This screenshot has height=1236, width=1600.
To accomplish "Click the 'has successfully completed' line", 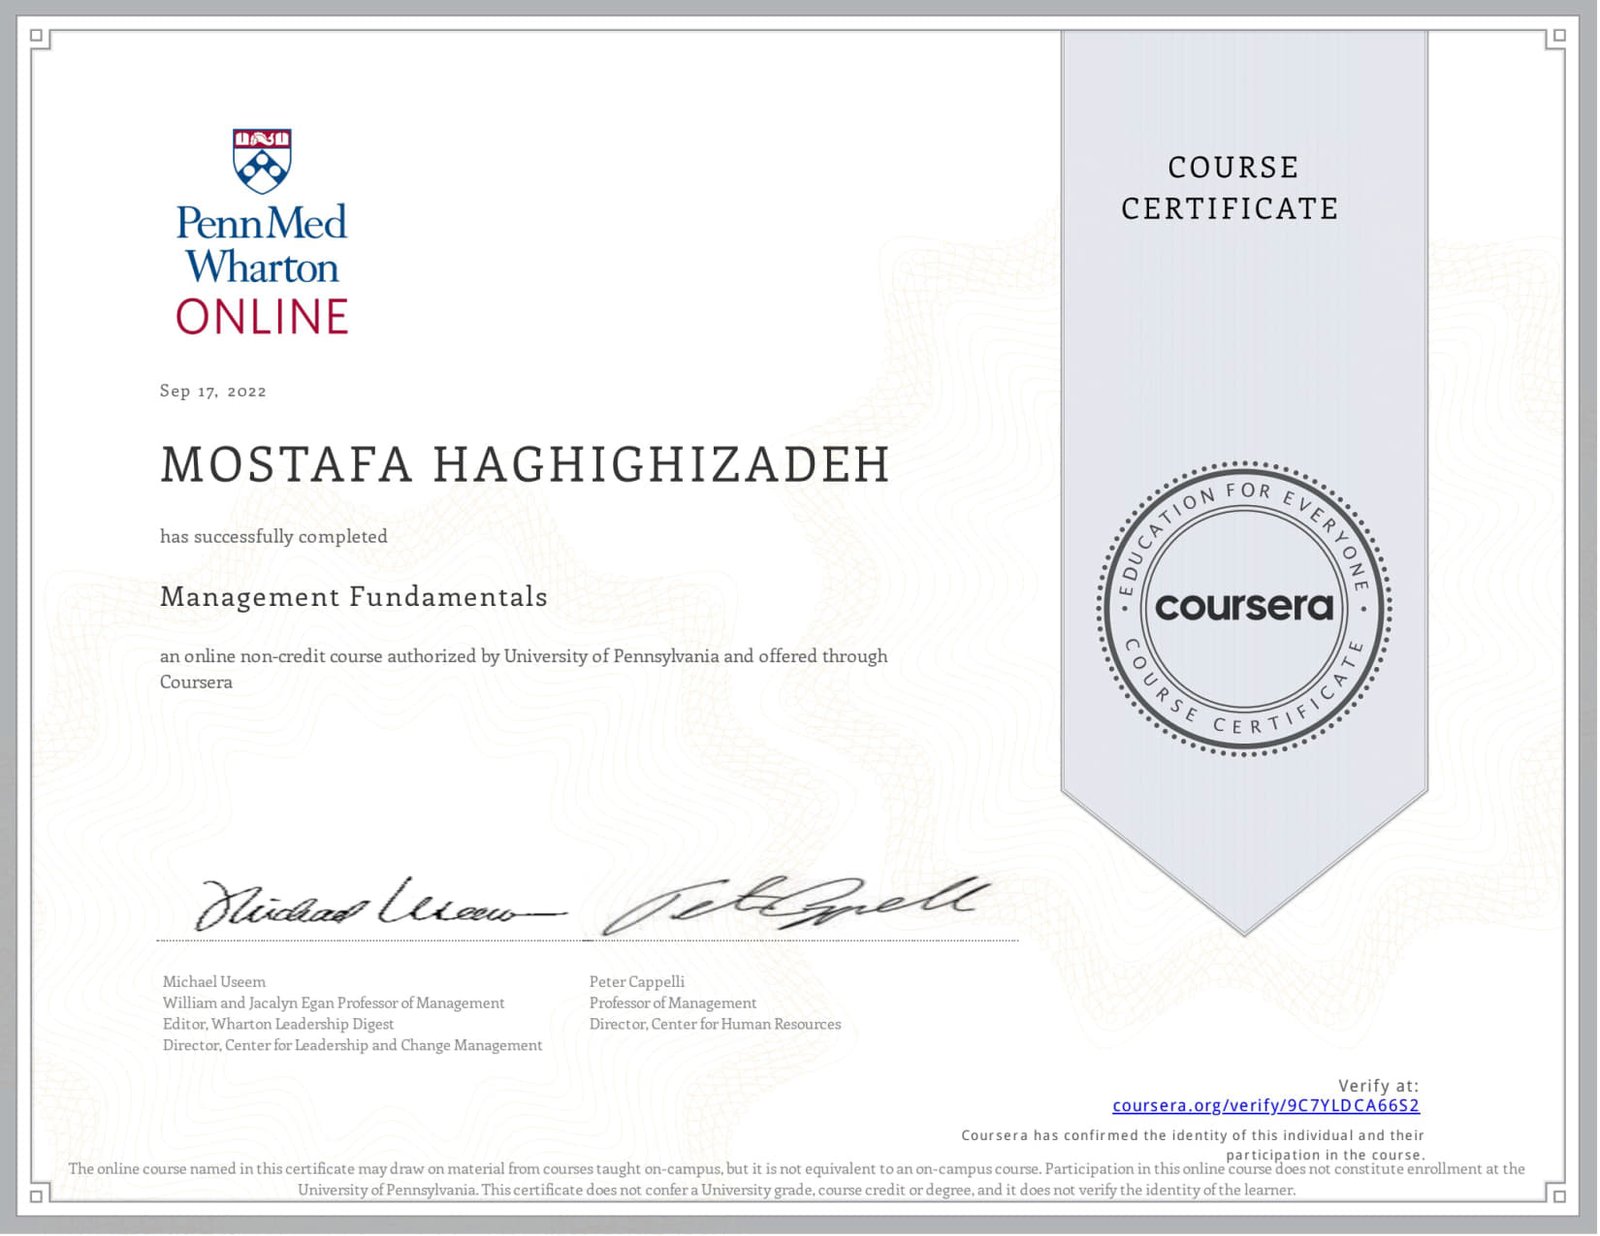I will (274, 536).
